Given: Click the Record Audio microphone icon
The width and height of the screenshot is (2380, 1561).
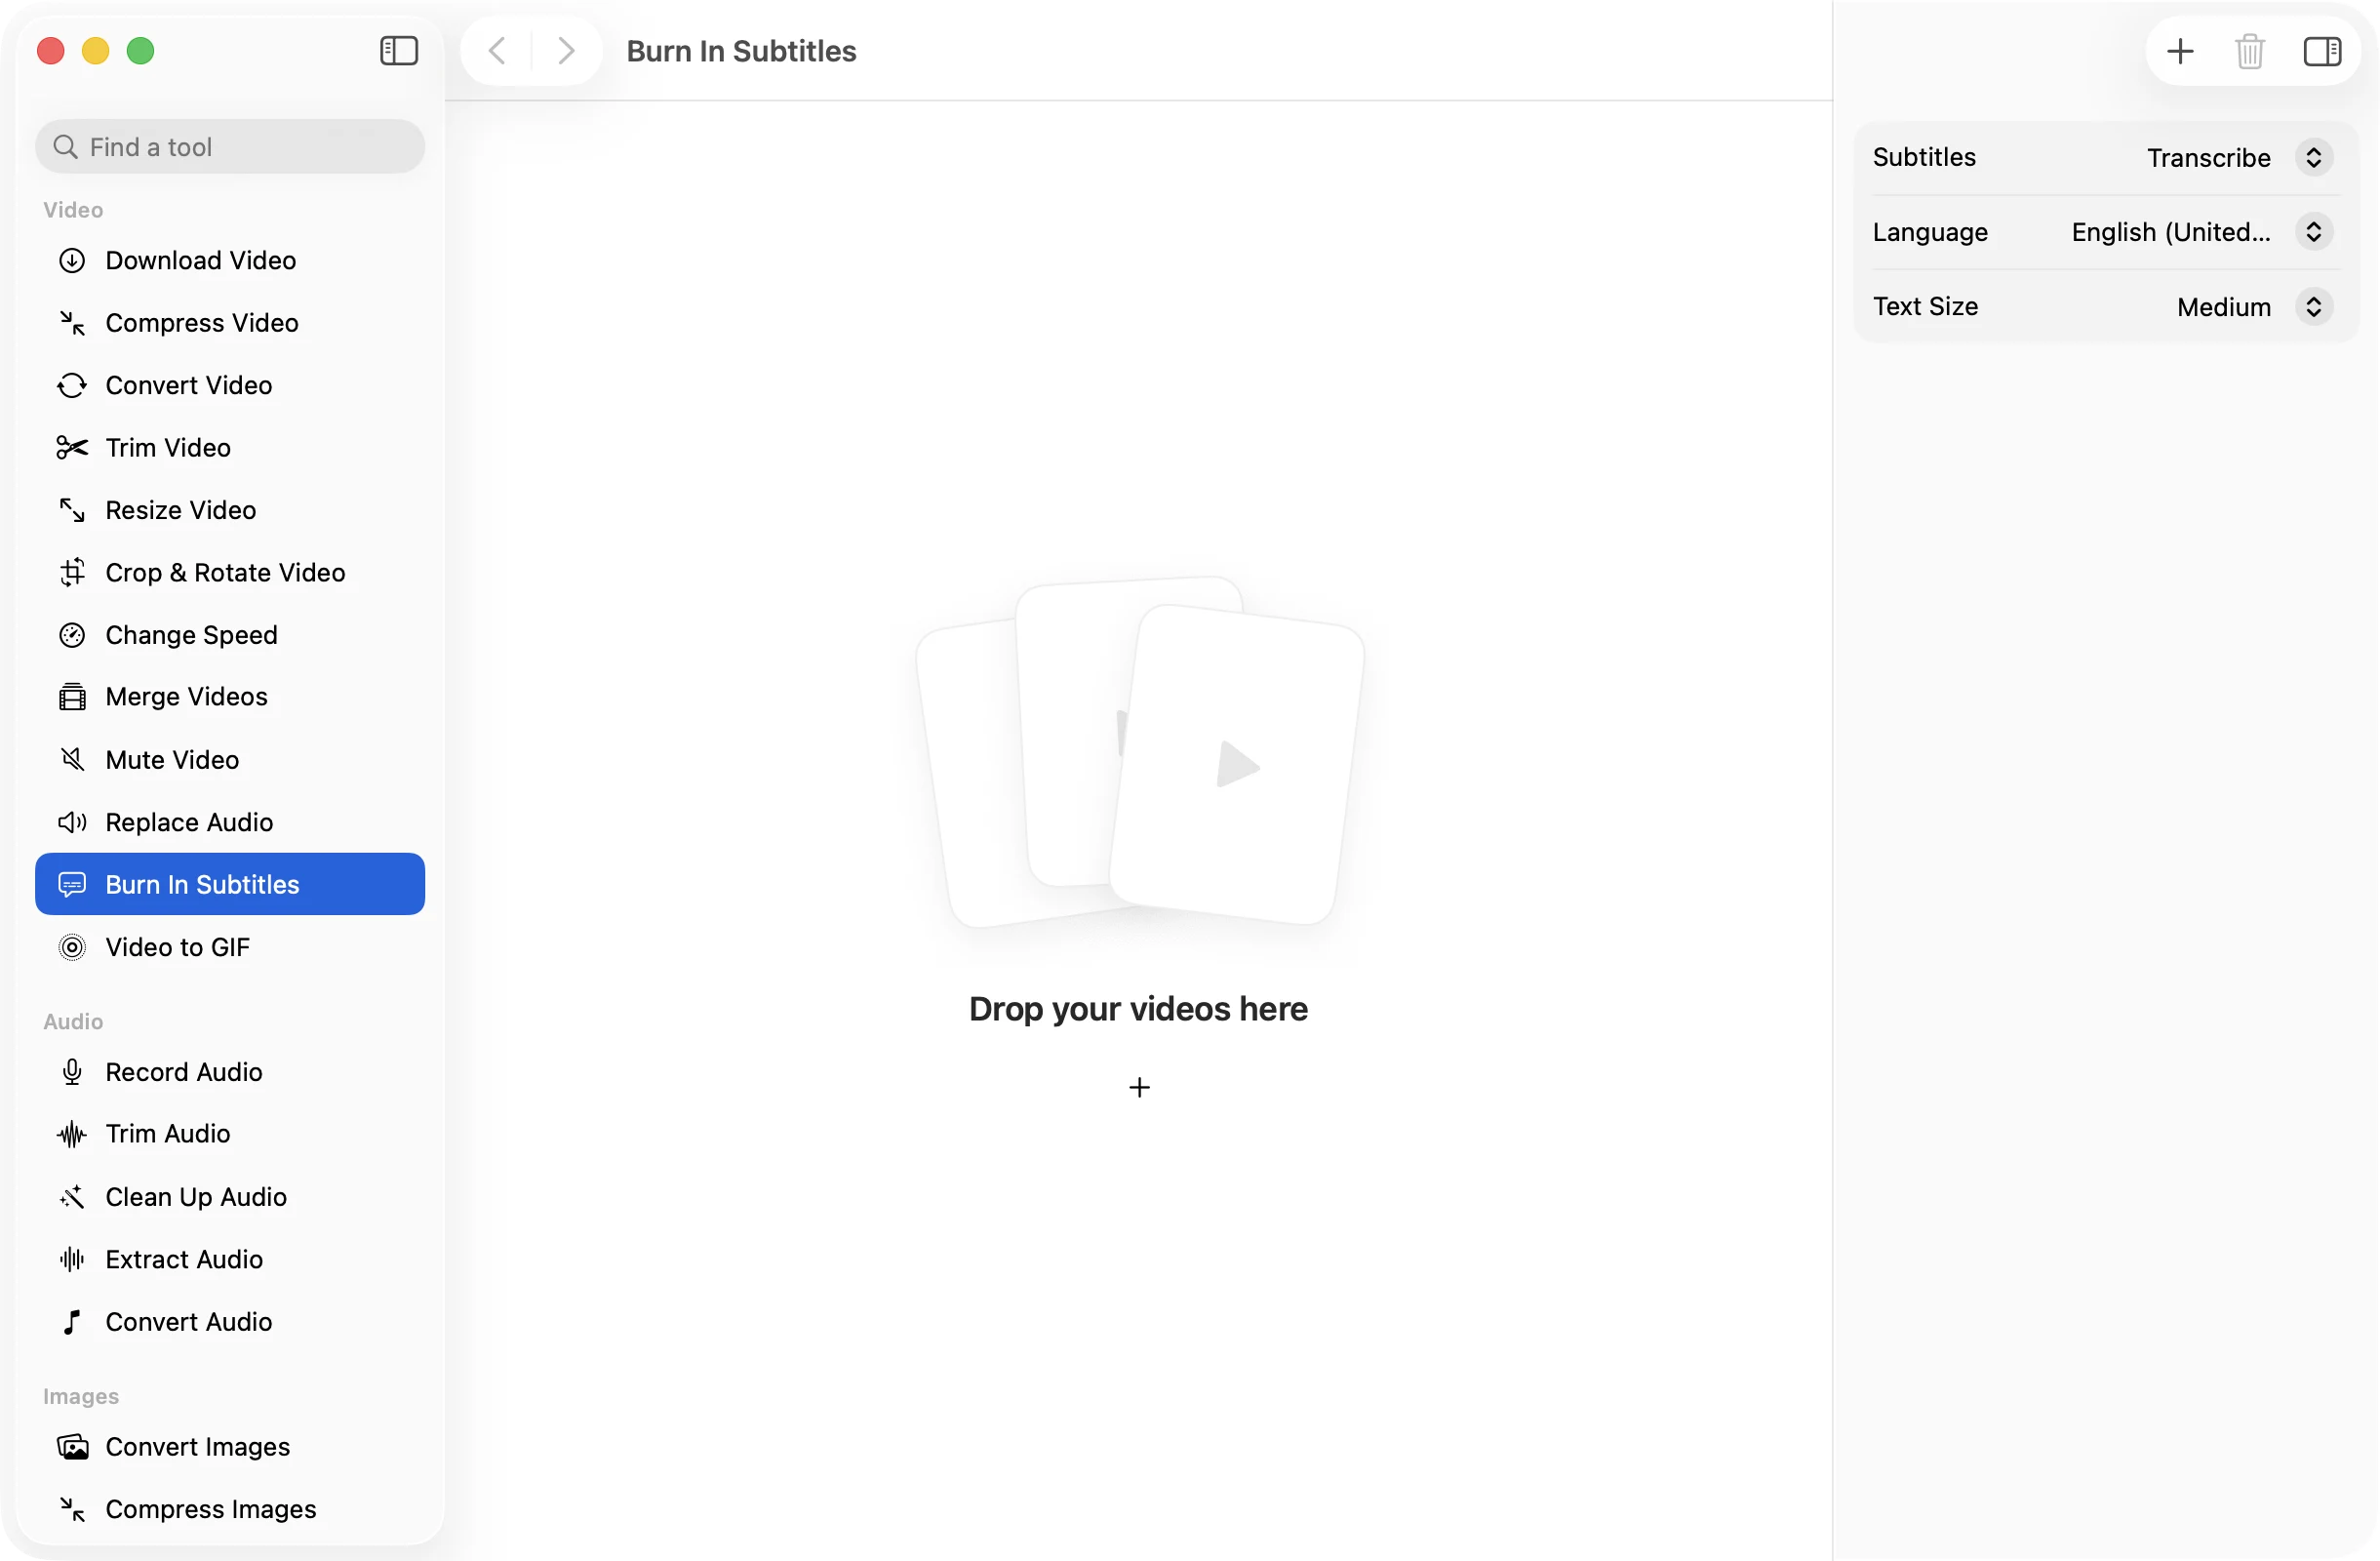Looking at the screenshot, I should tap(72, 1072).
